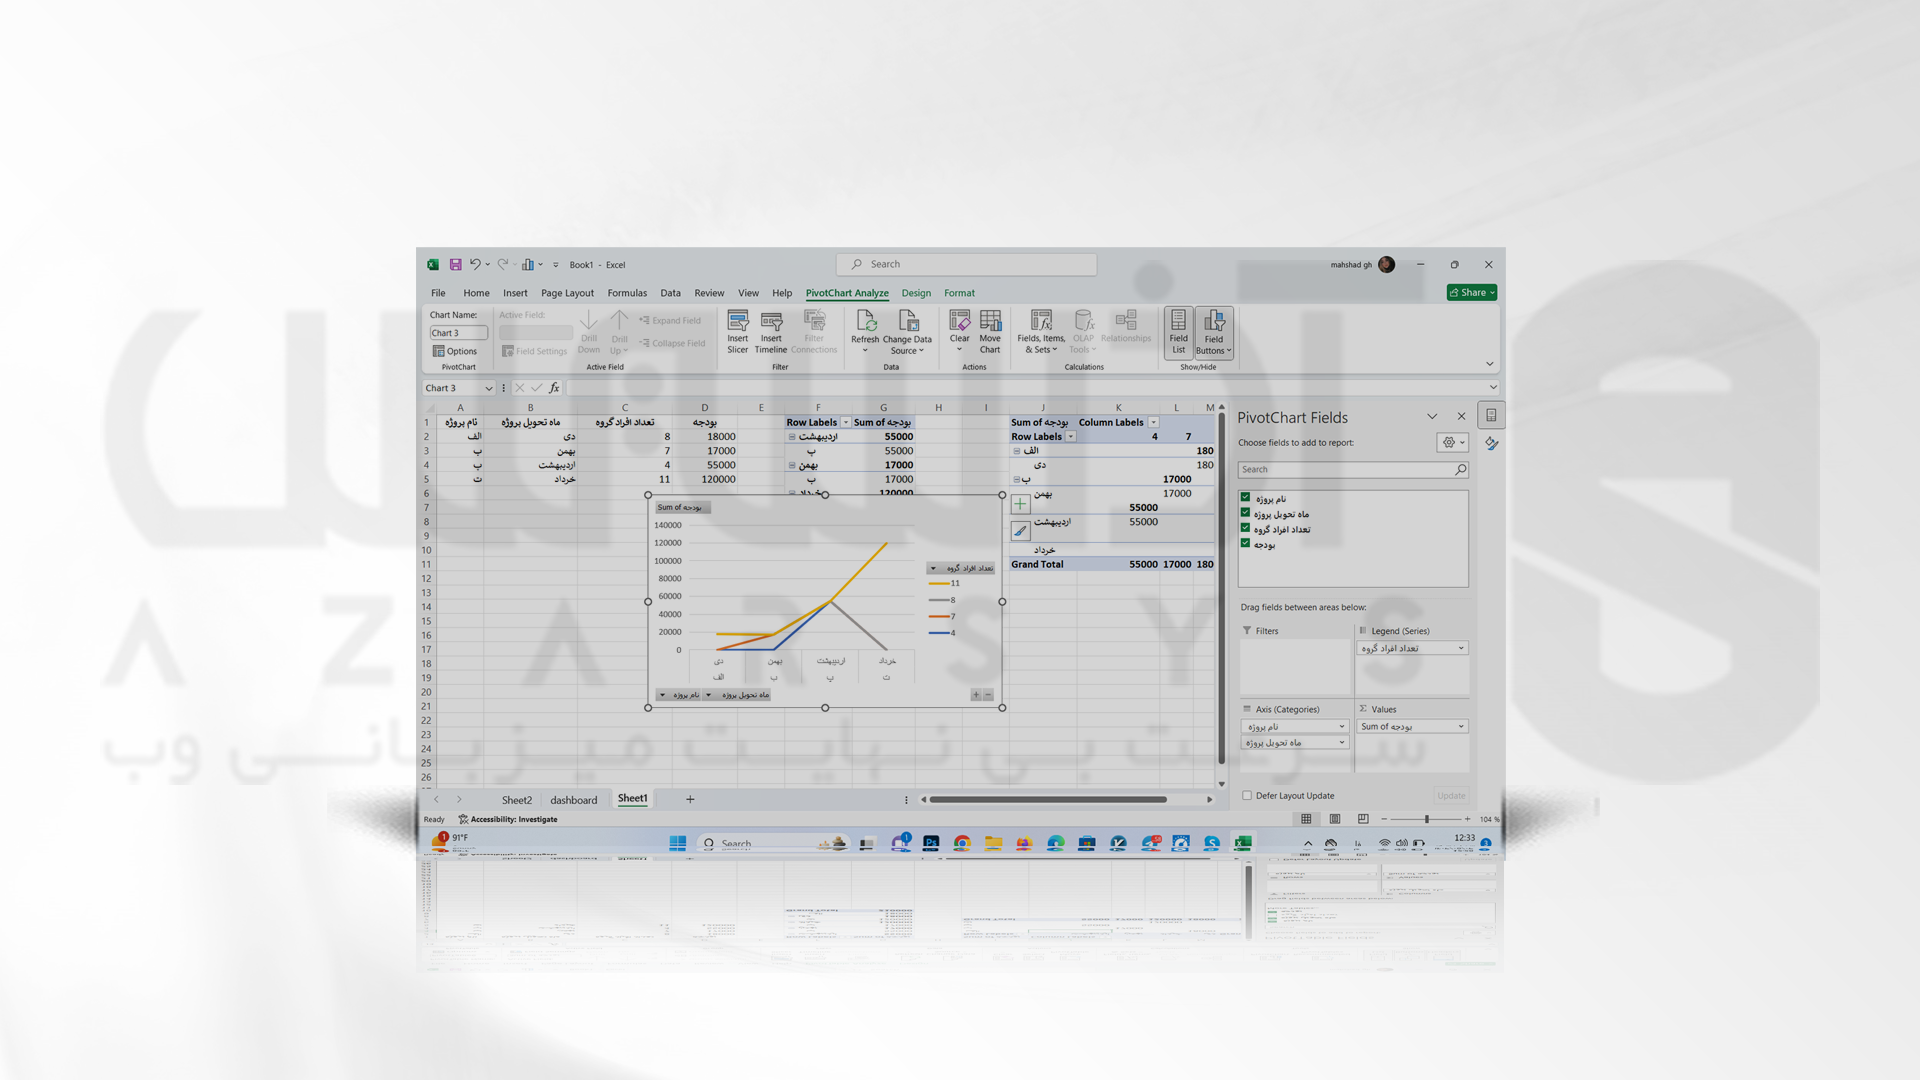Image resolution: width=1920 pixels, height=1080 pixels.
Task: Toggle ماه تحویل پروژه checkbox in fields
Action: click(1245, 513)
